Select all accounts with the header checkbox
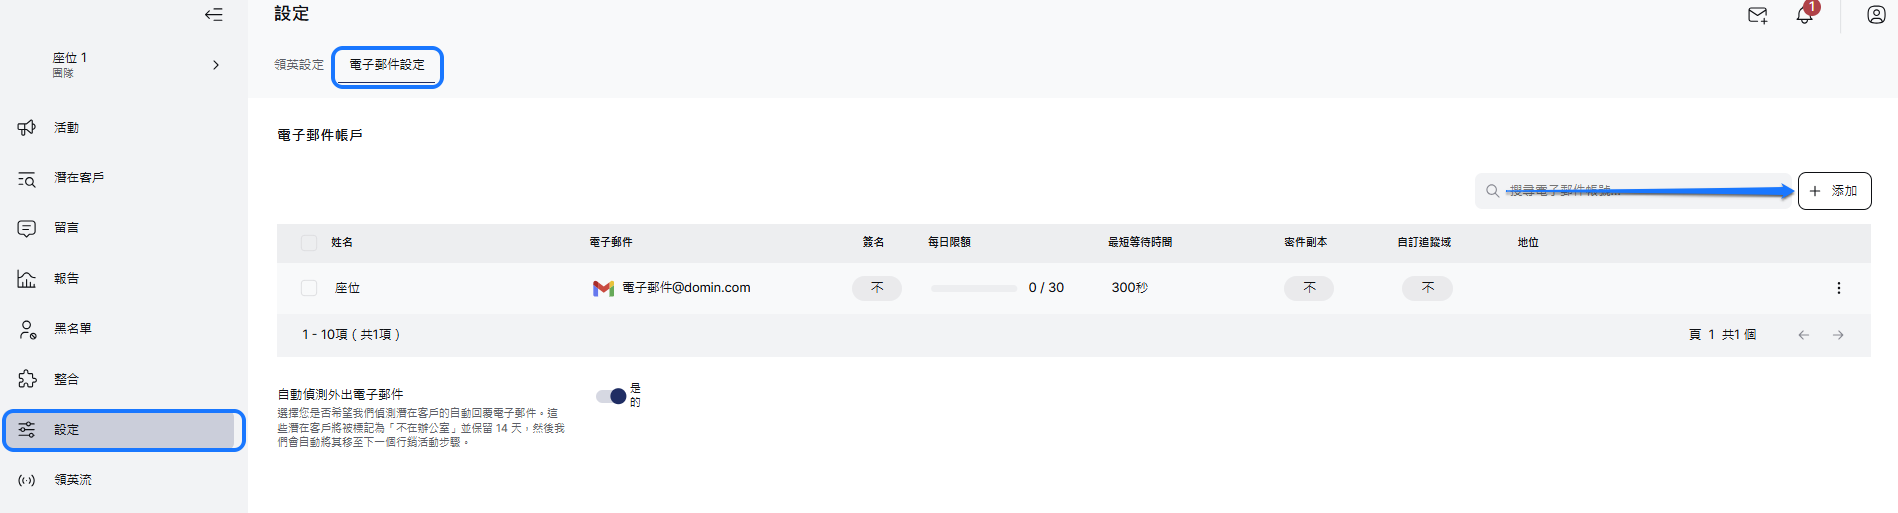Screen dimensions: 1898x513 (x=309, y=243)
